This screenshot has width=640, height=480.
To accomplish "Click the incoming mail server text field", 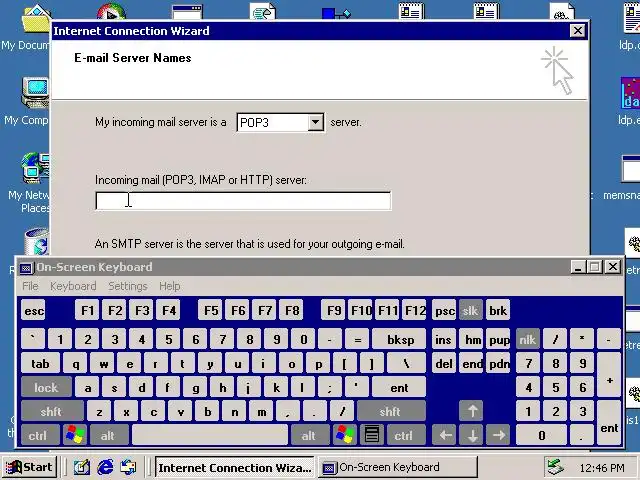I will [243, 201].
